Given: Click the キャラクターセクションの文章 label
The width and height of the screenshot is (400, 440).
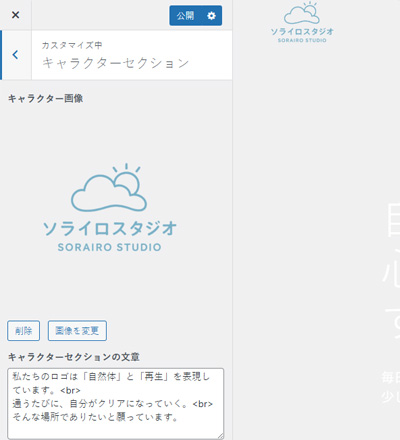Looking at the screenshot, I should 74,357.
